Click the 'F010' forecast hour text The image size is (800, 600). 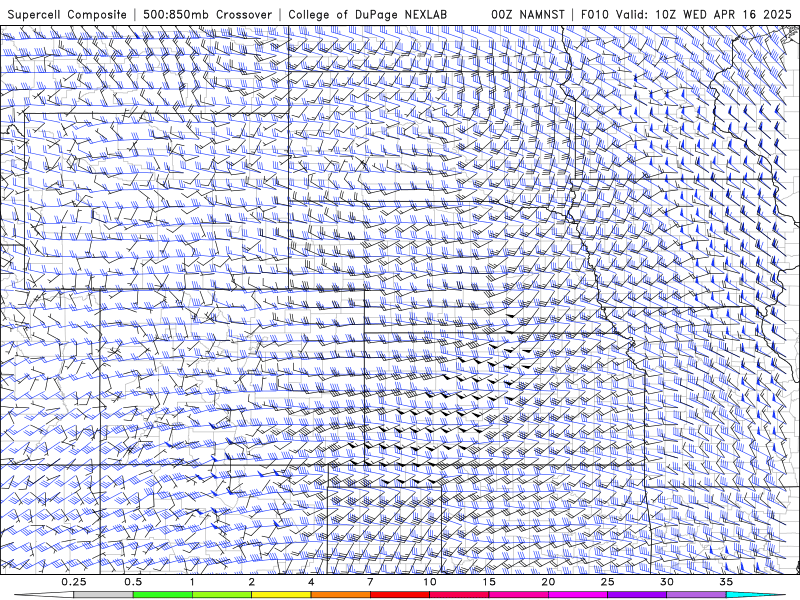click(595, 14)
